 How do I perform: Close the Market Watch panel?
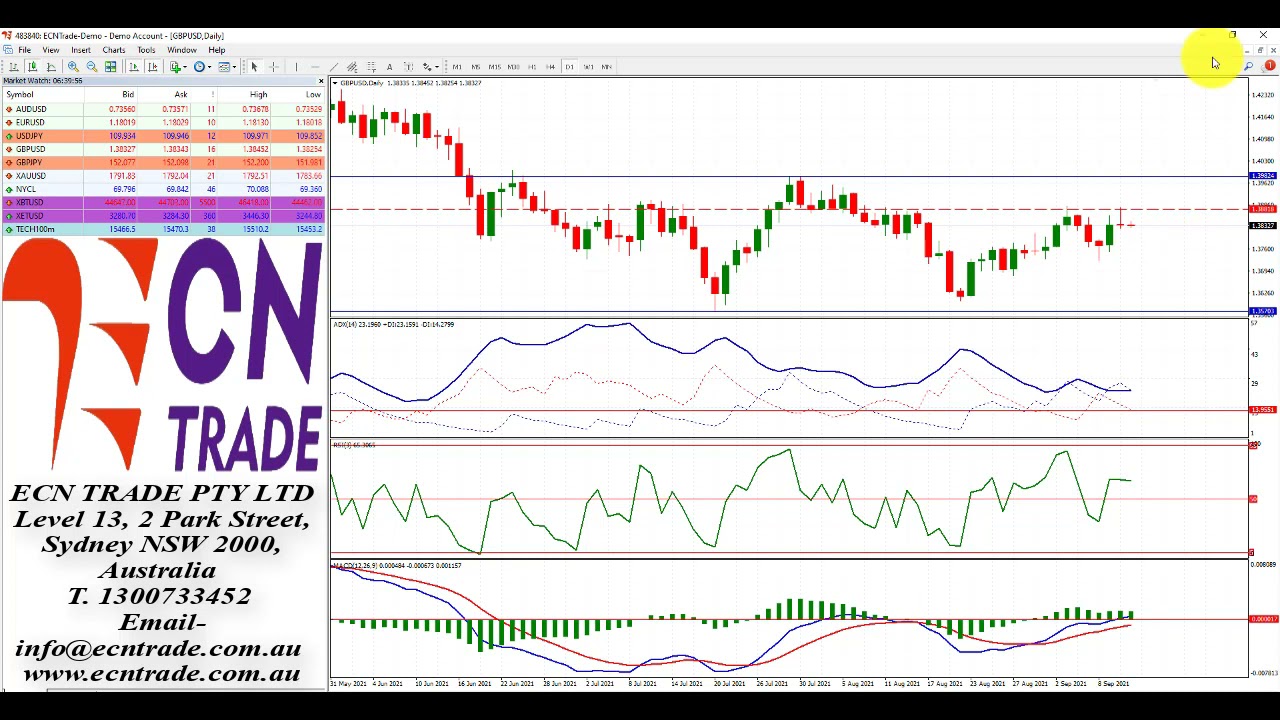320,81
